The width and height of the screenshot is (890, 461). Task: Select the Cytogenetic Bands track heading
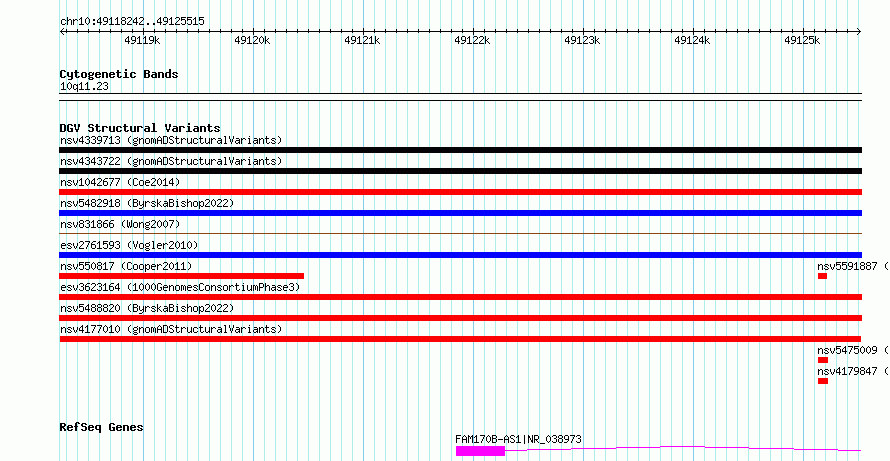pos(119,74)
